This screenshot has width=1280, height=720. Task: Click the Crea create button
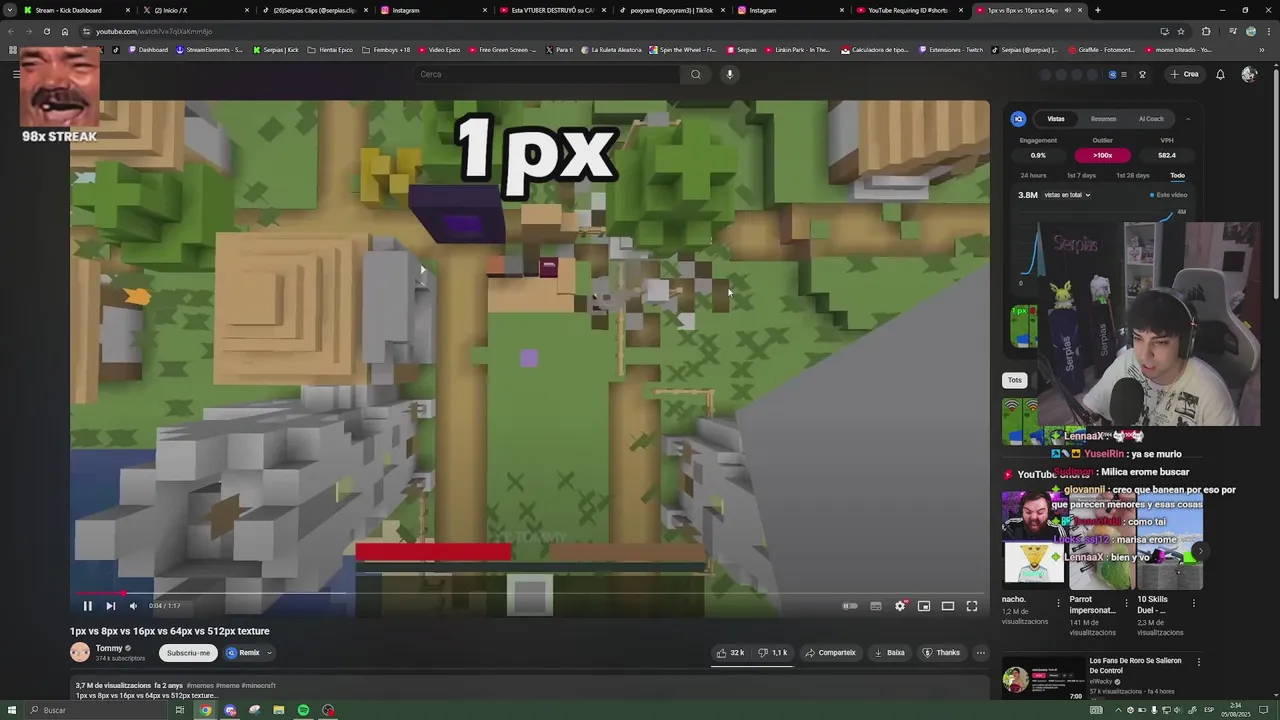tap(1184, 74)
